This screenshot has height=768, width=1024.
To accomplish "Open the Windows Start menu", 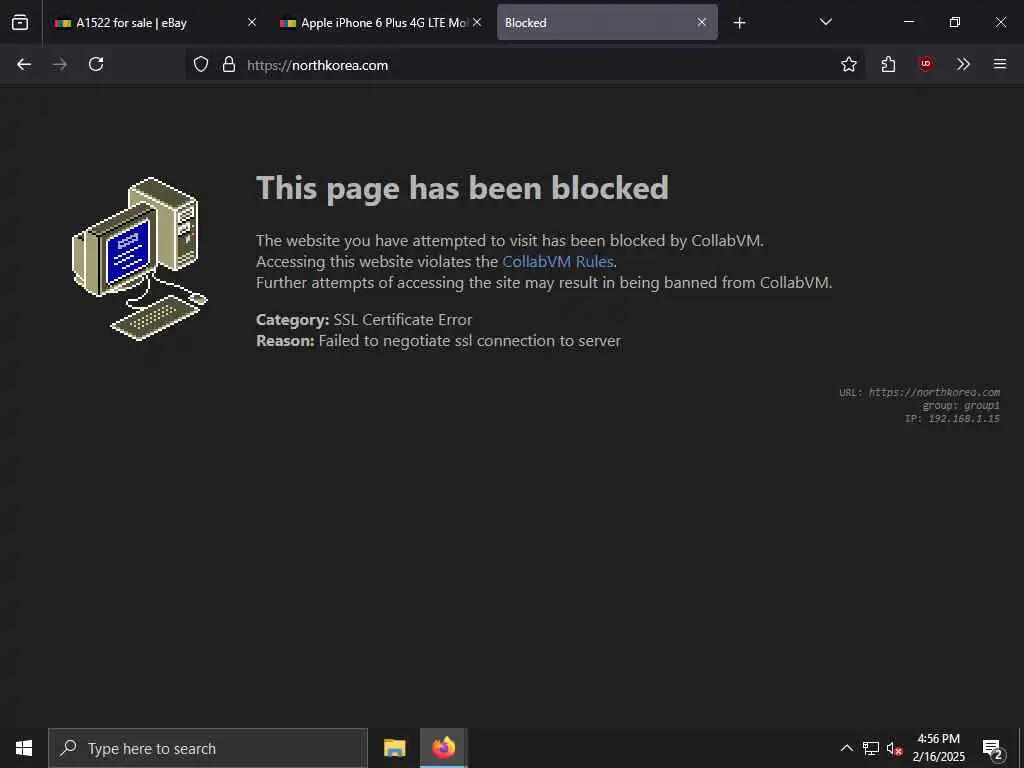I will click(24, 748).
